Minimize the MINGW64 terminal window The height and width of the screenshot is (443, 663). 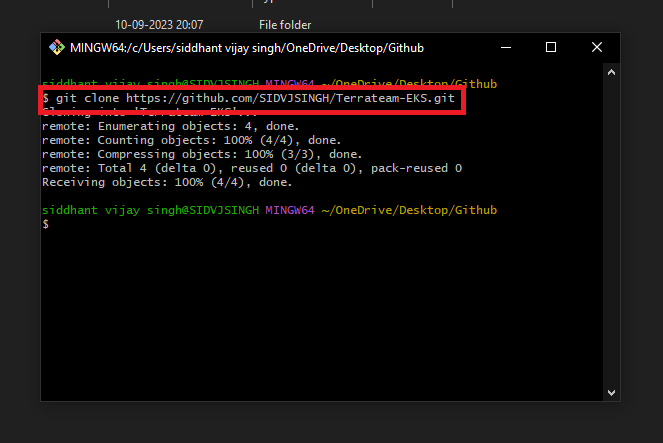[x=506, y=47]
